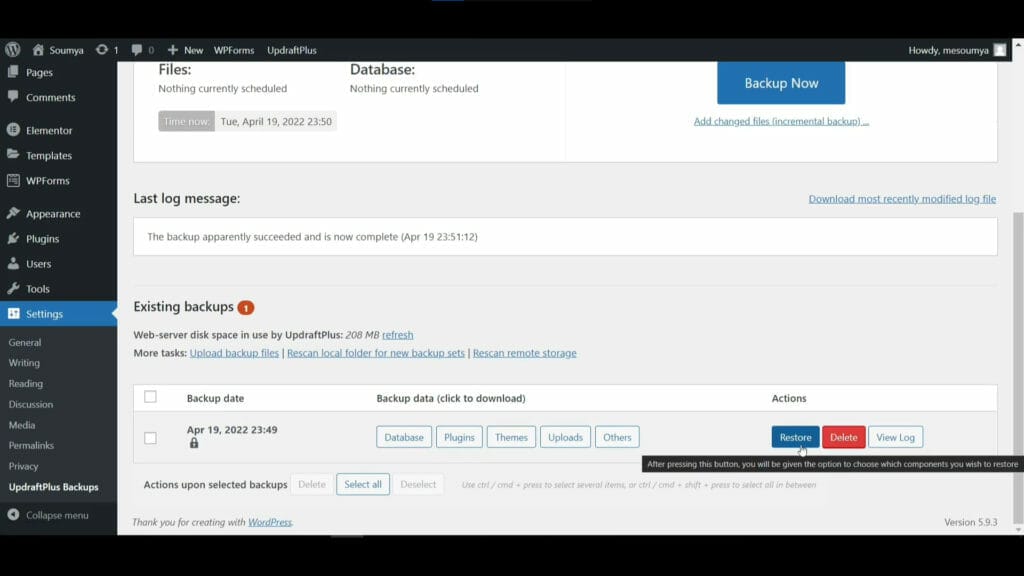Click the Collapse menu arrow icon
The width and height of the screenshot is (1024, 576).
pos(13,515)
